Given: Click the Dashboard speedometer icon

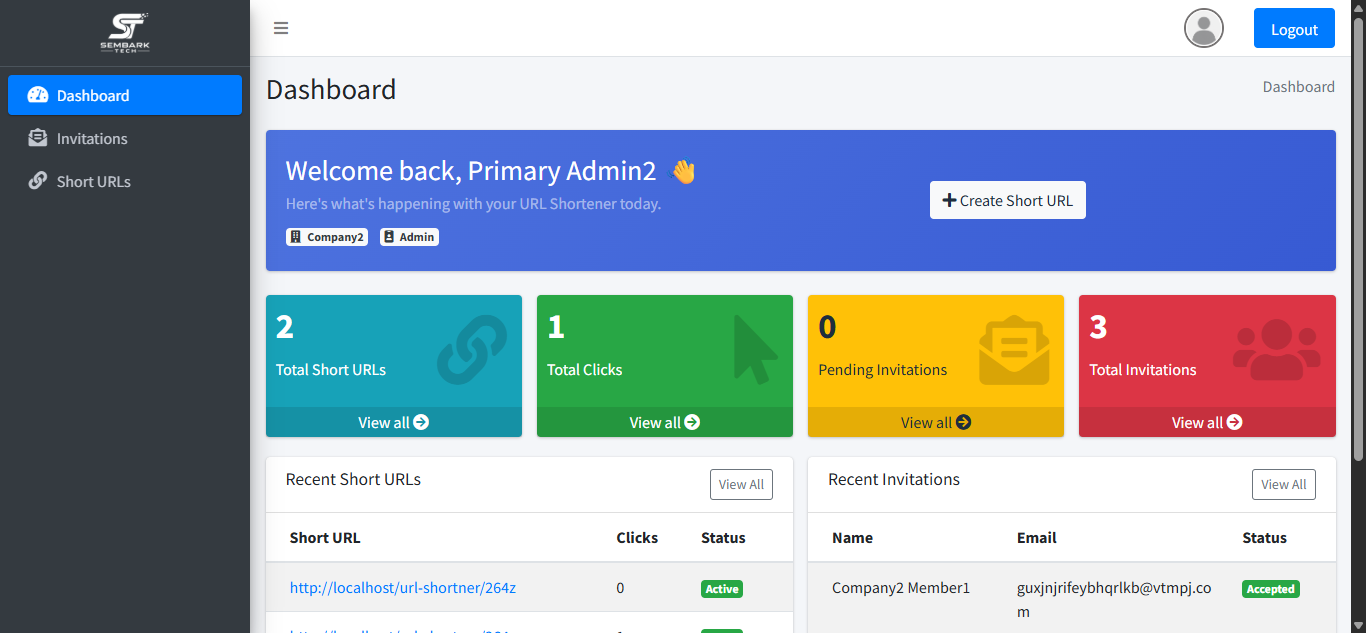Looking at the screenshot, I should point(38,95).
